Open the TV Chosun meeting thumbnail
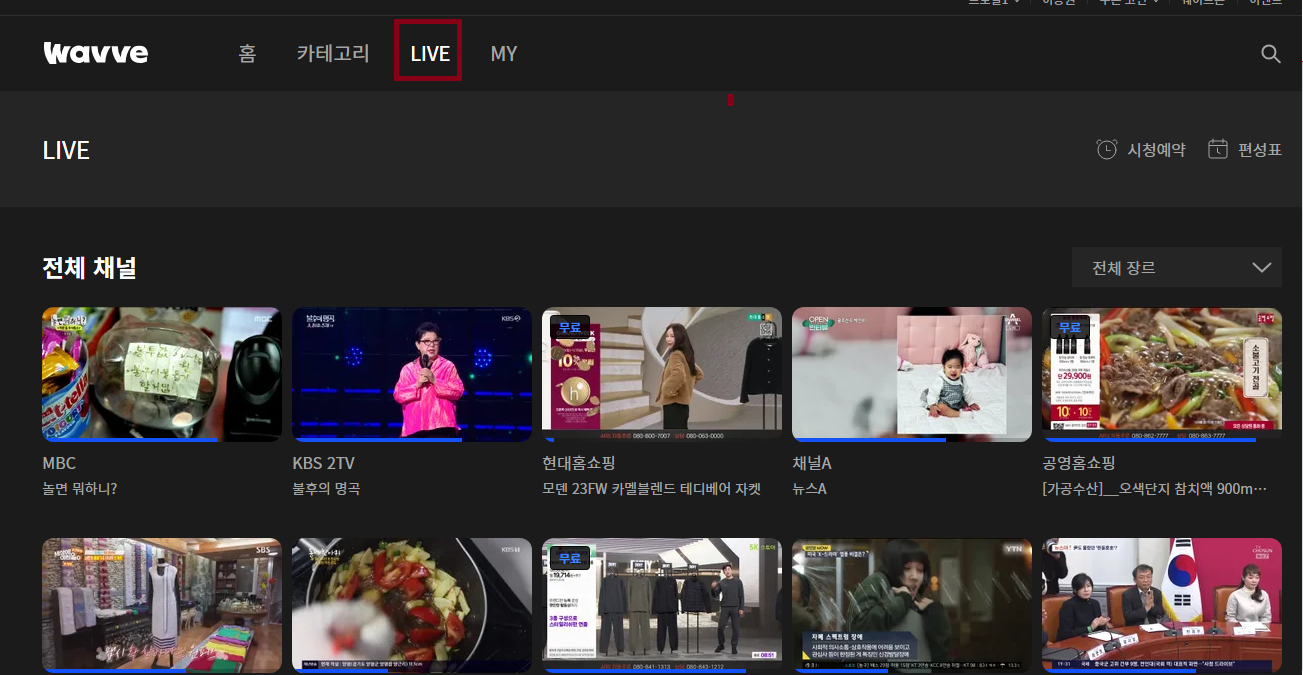This screenshot has width=1303, height=675. pos(1162,606)
